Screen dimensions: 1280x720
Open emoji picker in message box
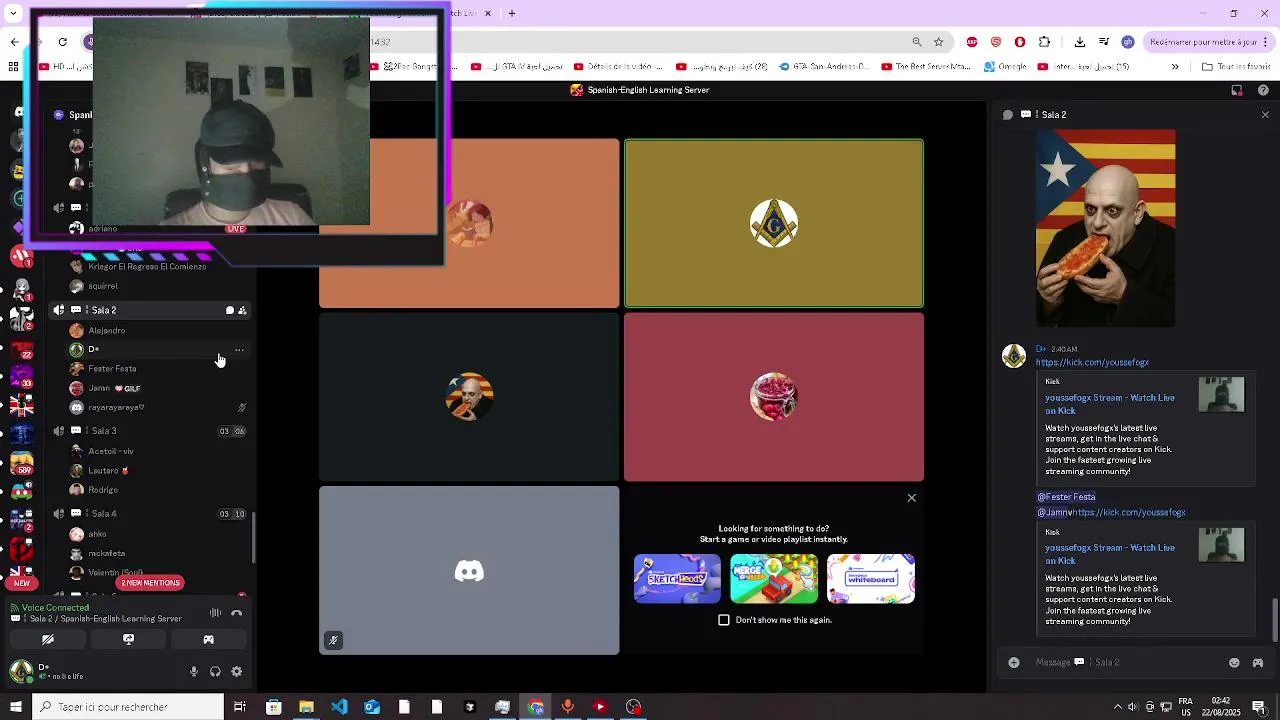point(1234,662)
